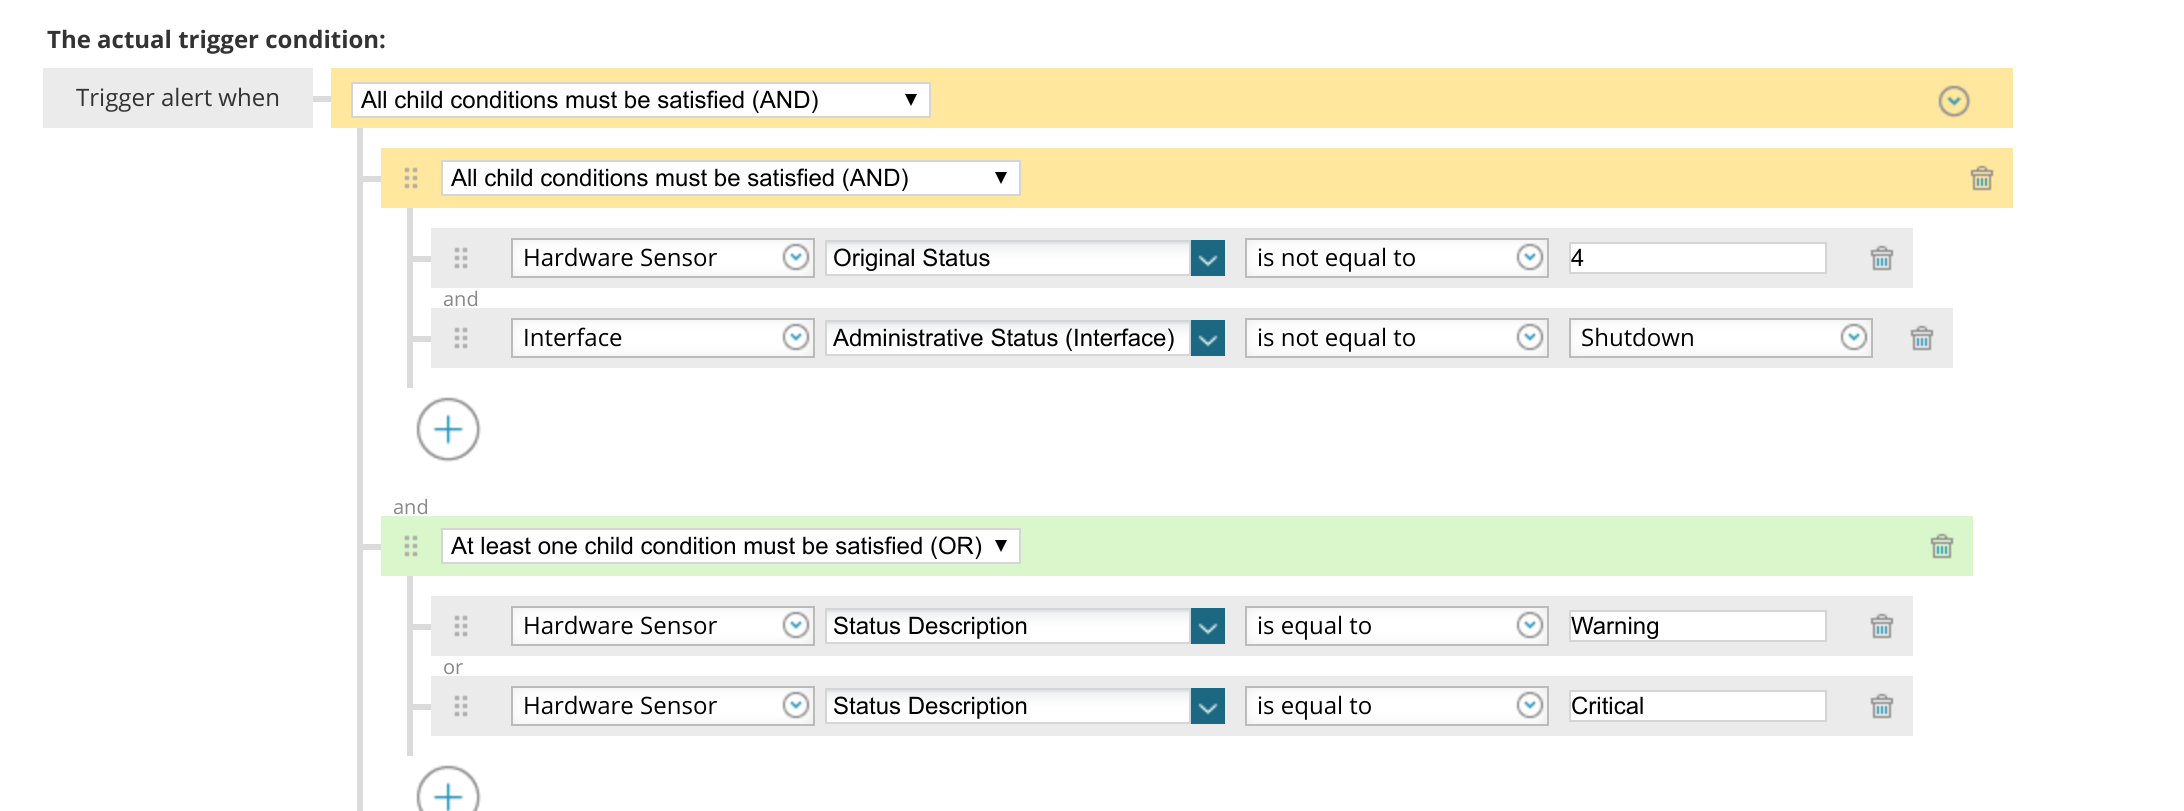Expand the top-level trigger condition options

point(1953,101)
